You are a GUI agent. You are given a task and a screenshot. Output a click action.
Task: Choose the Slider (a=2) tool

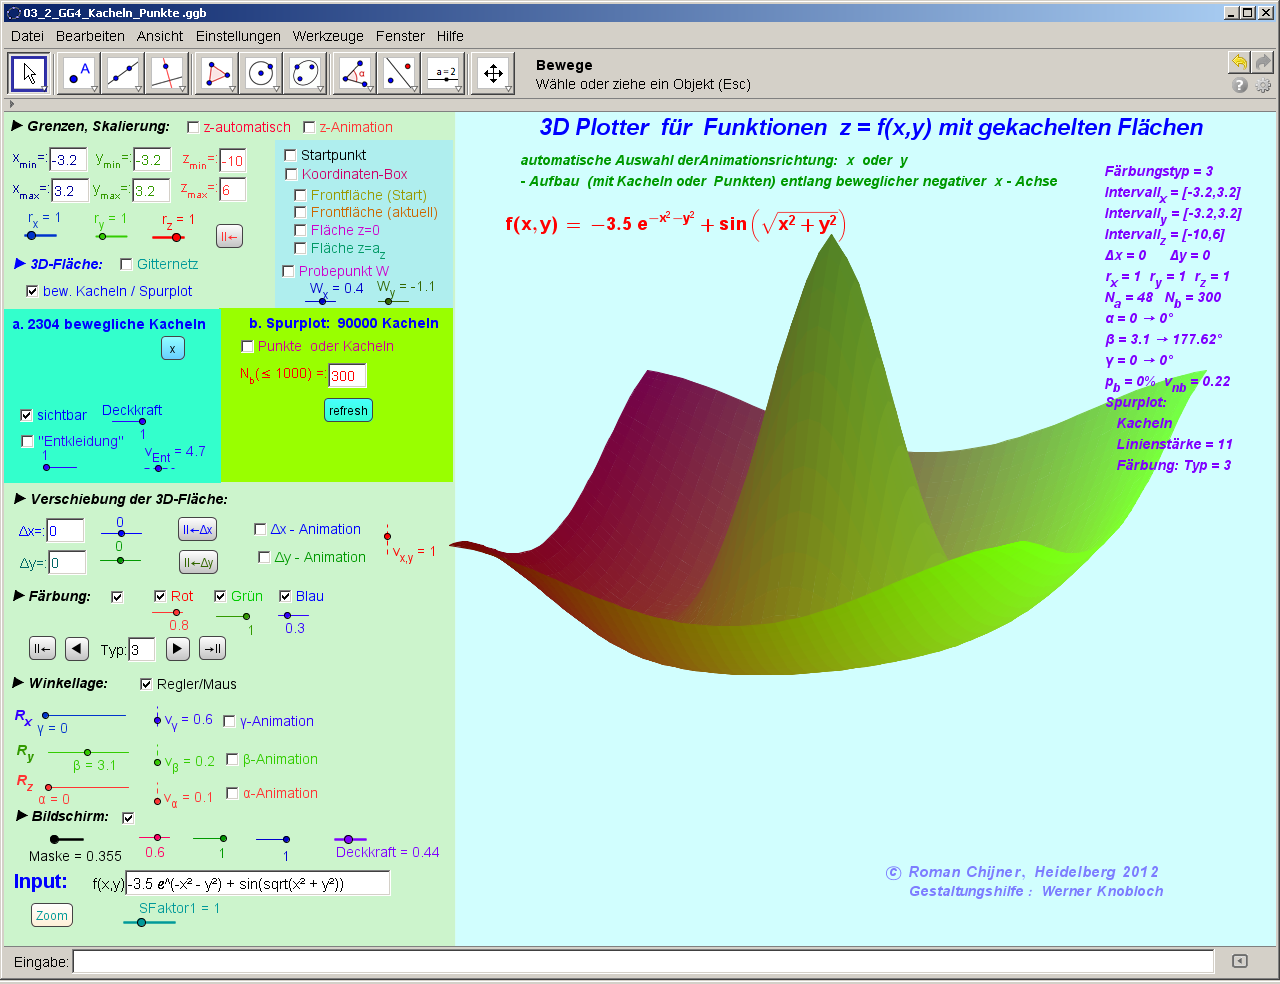[445, 74]
